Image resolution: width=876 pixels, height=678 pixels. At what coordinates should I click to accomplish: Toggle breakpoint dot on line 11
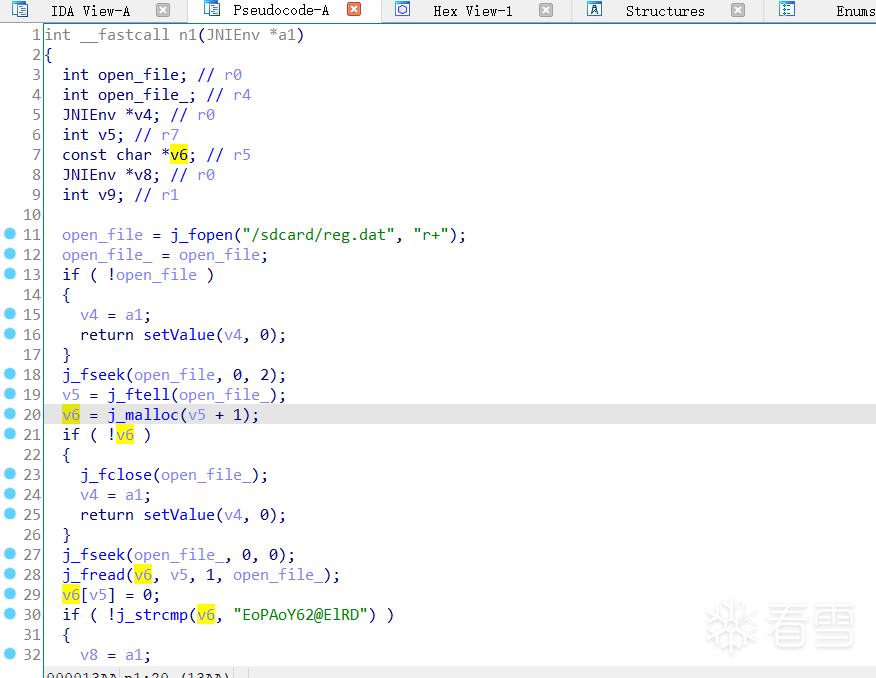coord(10,233)
